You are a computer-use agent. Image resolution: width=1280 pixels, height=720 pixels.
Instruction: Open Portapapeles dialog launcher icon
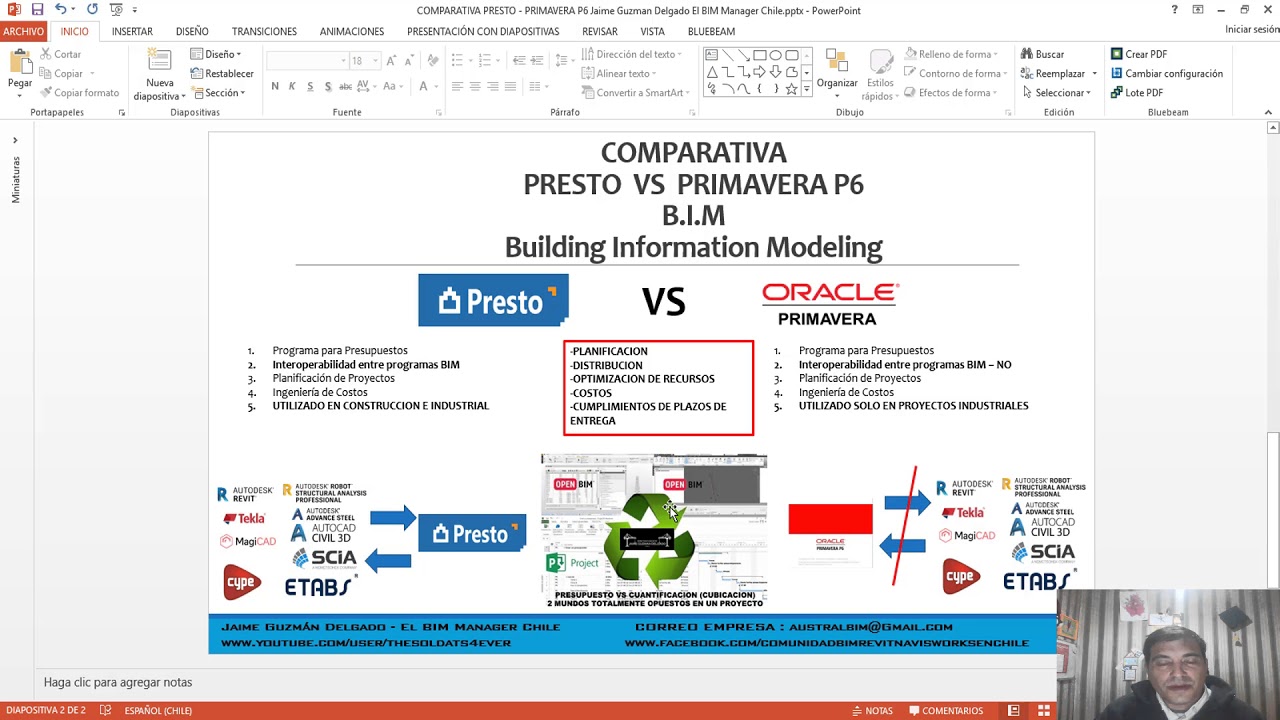tap(122, 113)
